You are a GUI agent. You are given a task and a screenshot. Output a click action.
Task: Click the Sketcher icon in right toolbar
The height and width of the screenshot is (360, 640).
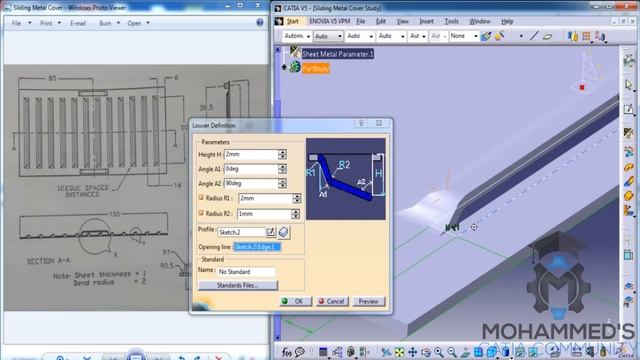[x=629, y=109]
